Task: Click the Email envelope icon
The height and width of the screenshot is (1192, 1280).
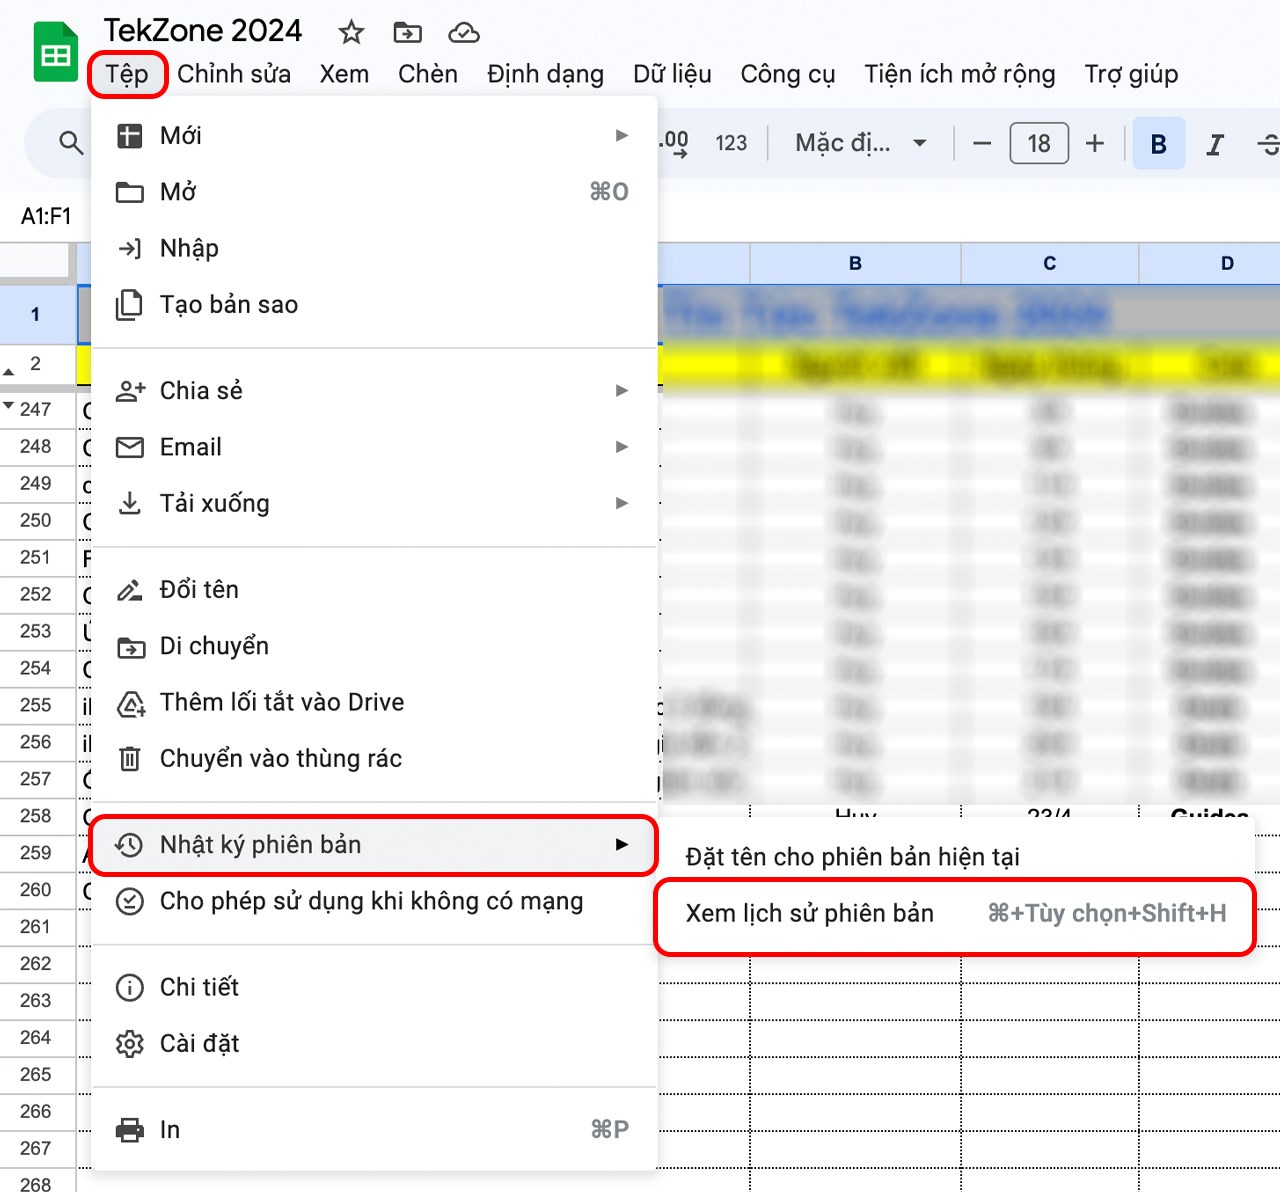Action: tap(130, 447)
